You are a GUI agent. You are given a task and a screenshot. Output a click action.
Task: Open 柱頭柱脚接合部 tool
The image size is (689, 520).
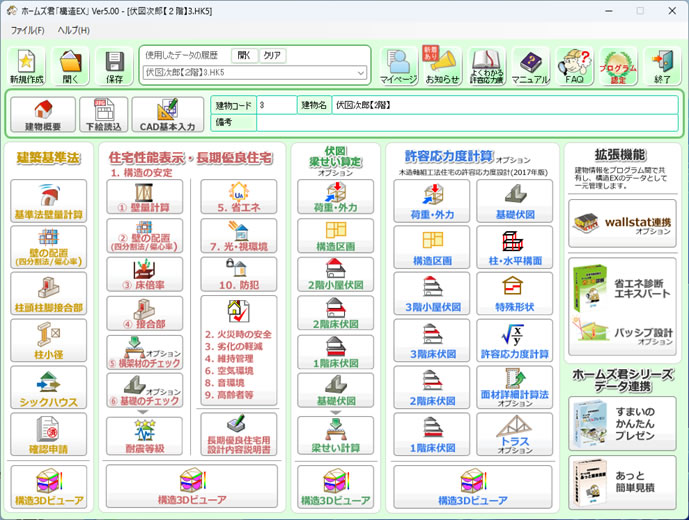point(48,294)
